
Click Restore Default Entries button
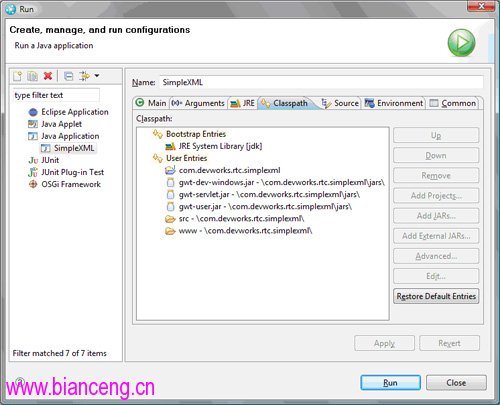436,296
